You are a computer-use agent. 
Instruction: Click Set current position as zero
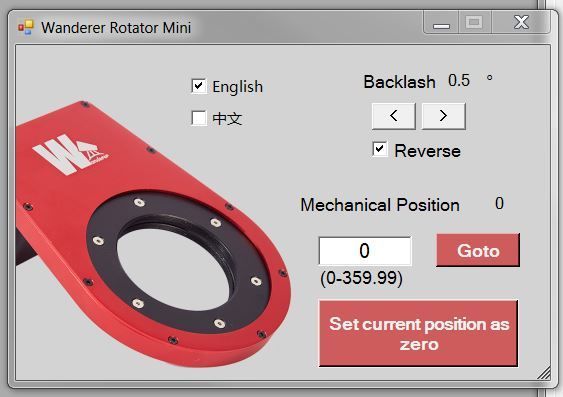coord(419,333)
